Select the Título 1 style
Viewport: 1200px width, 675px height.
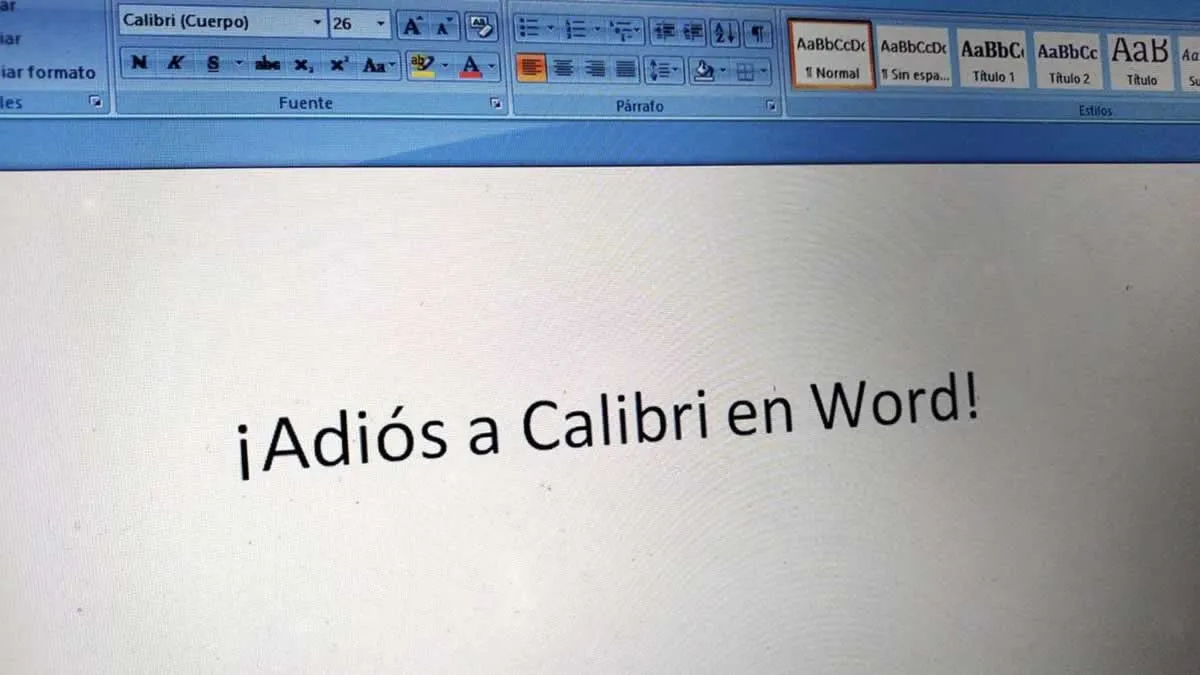(992, 58)
